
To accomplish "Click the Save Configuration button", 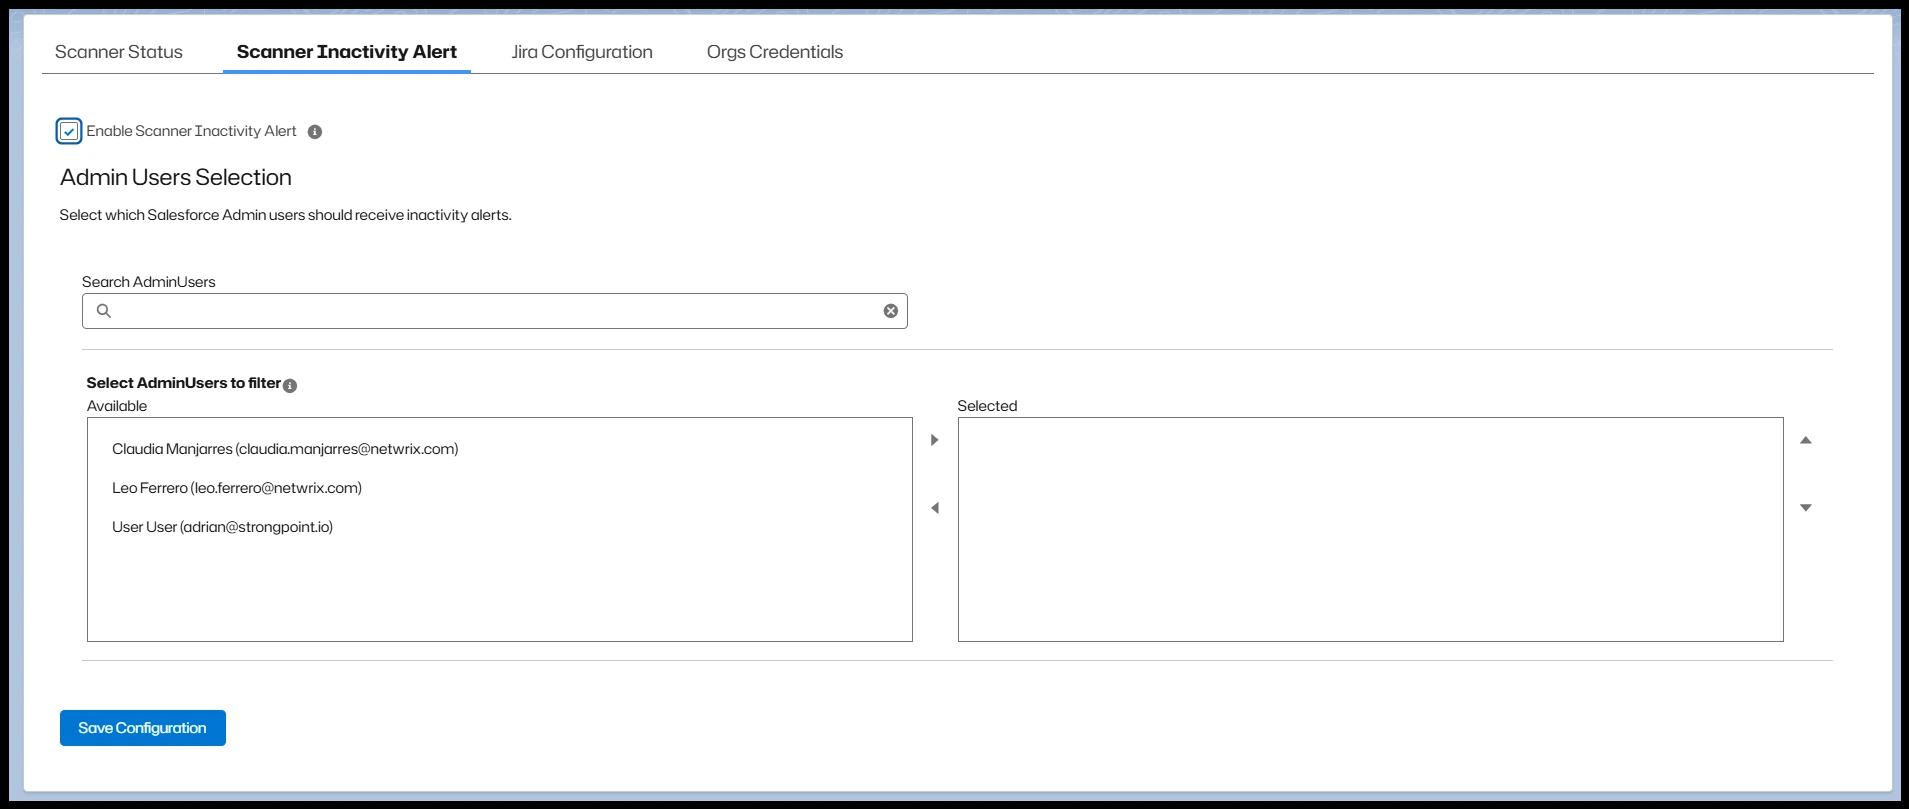I will [142, 728].
